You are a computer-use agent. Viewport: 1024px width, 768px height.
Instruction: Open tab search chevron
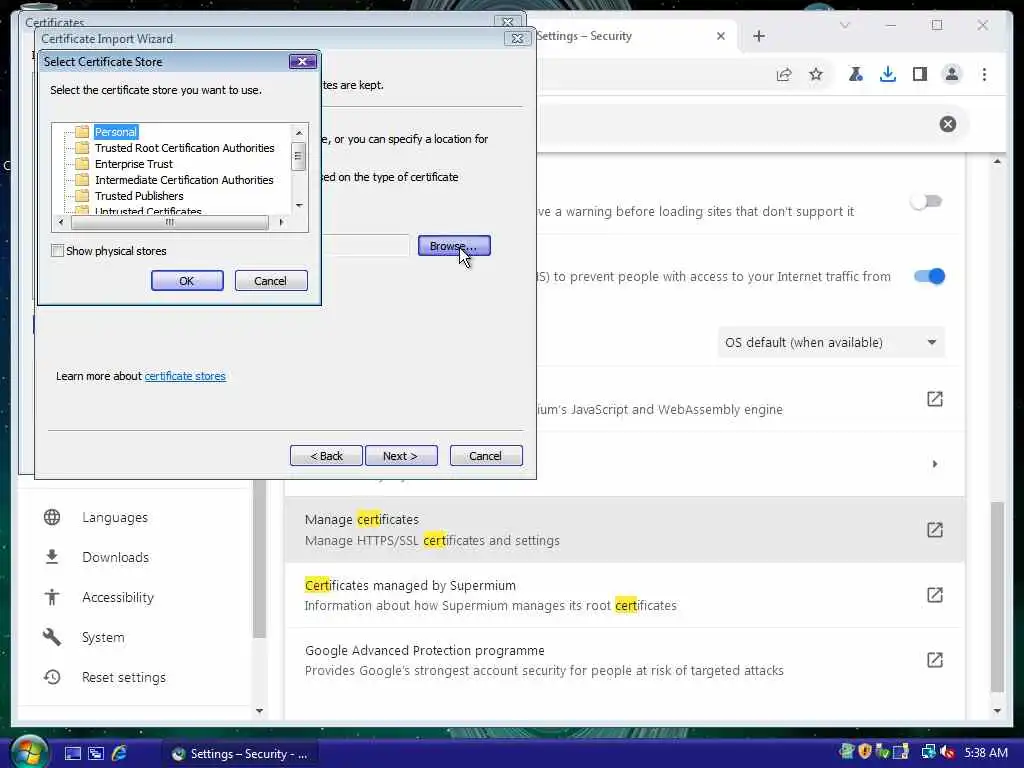click(845, 25)
